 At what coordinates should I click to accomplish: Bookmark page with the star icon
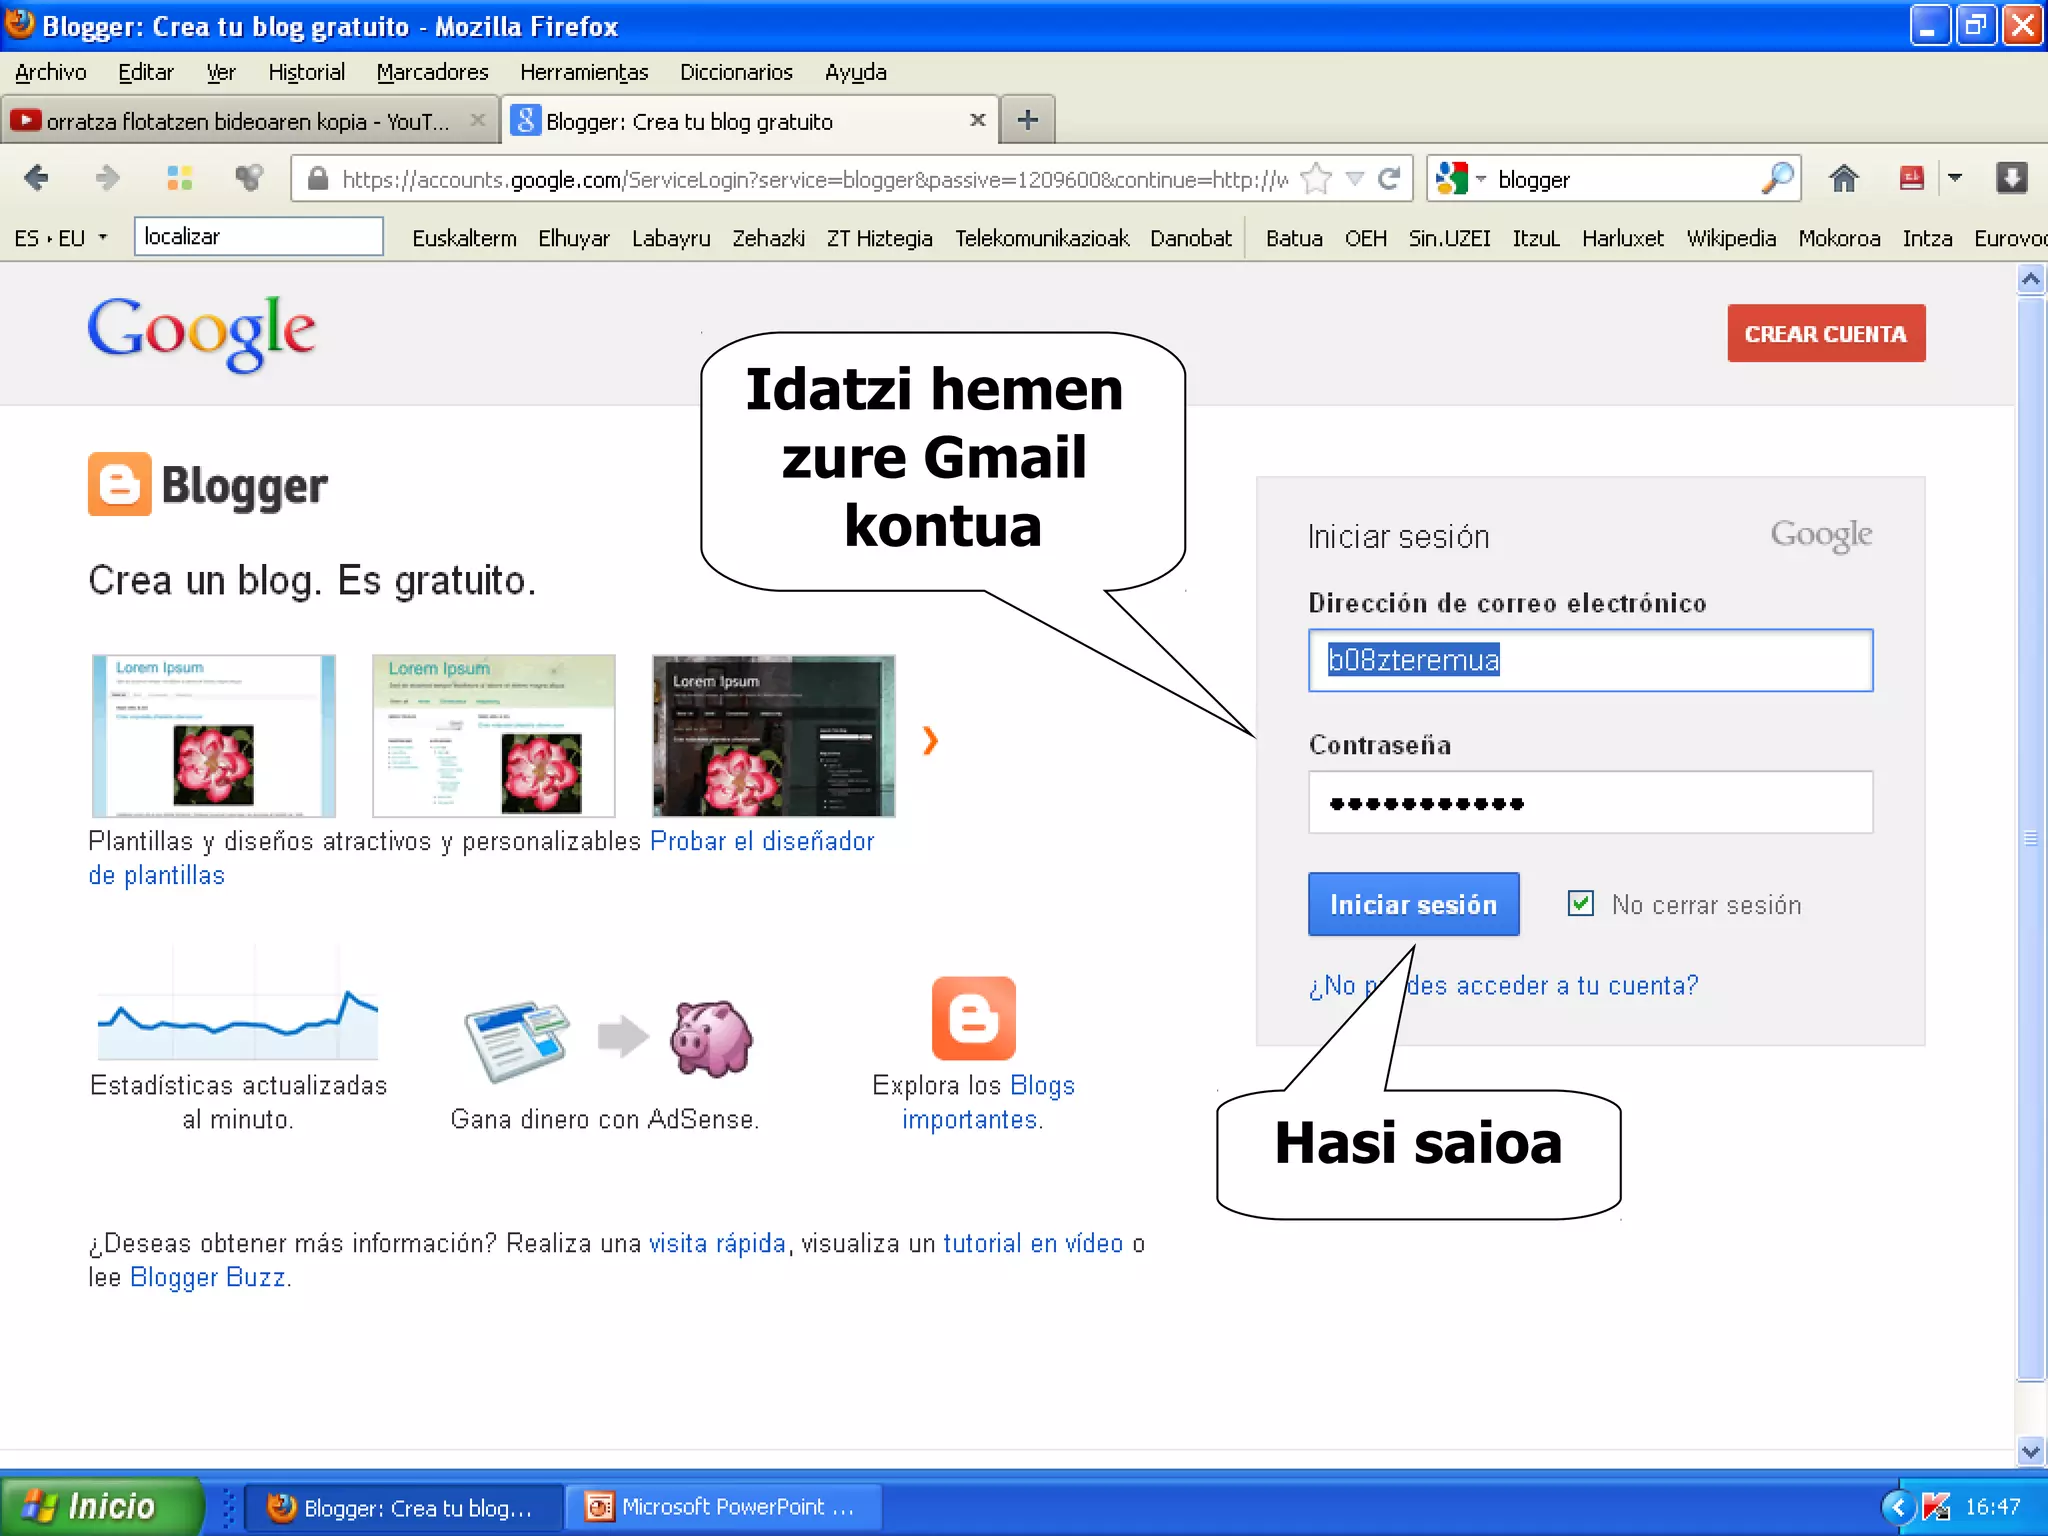coord(1317,179)
